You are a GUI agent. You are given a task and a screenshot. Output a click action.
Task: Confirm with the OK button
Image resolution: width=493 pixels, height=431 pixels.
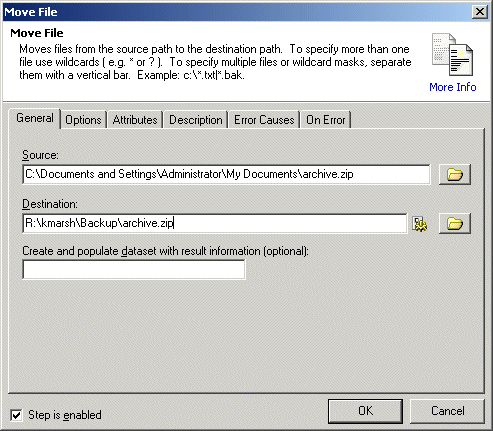(x=365, y=411)
